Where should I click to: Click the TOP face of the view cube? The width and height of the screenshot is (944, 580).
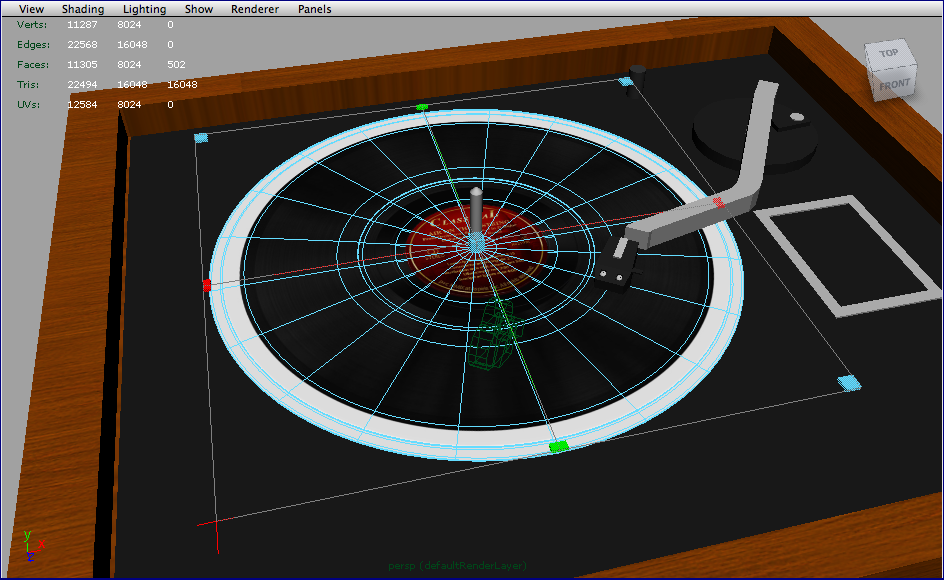888,52
